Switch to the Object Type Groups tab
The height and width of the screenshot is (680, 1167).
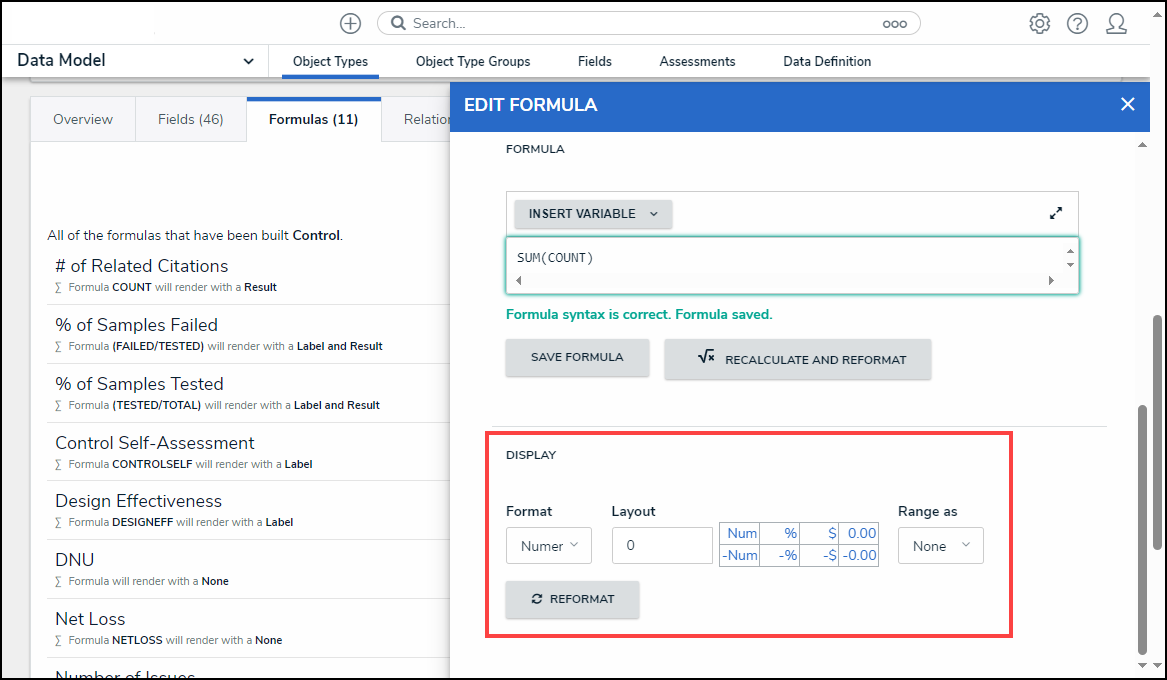(x=473, y=62)
